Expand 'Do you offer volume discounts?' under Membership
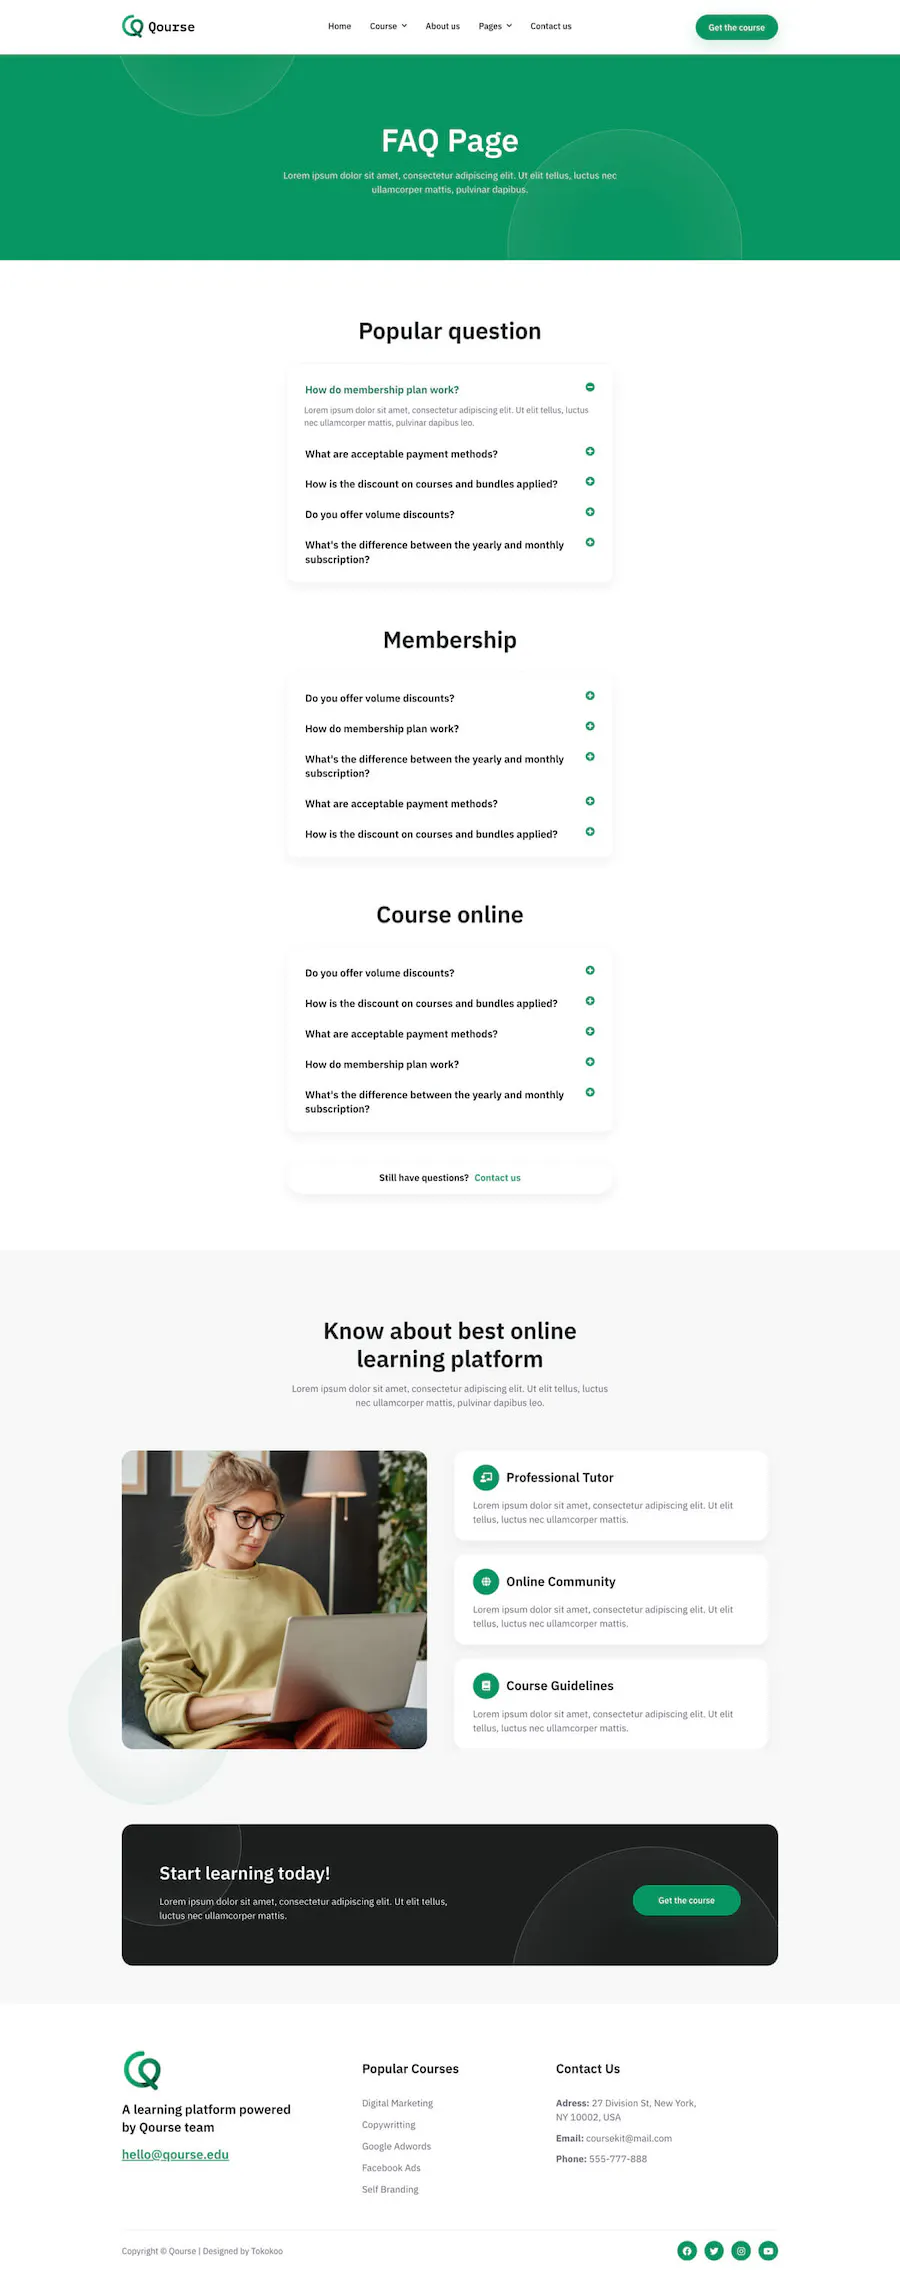 tap(590, 696)
